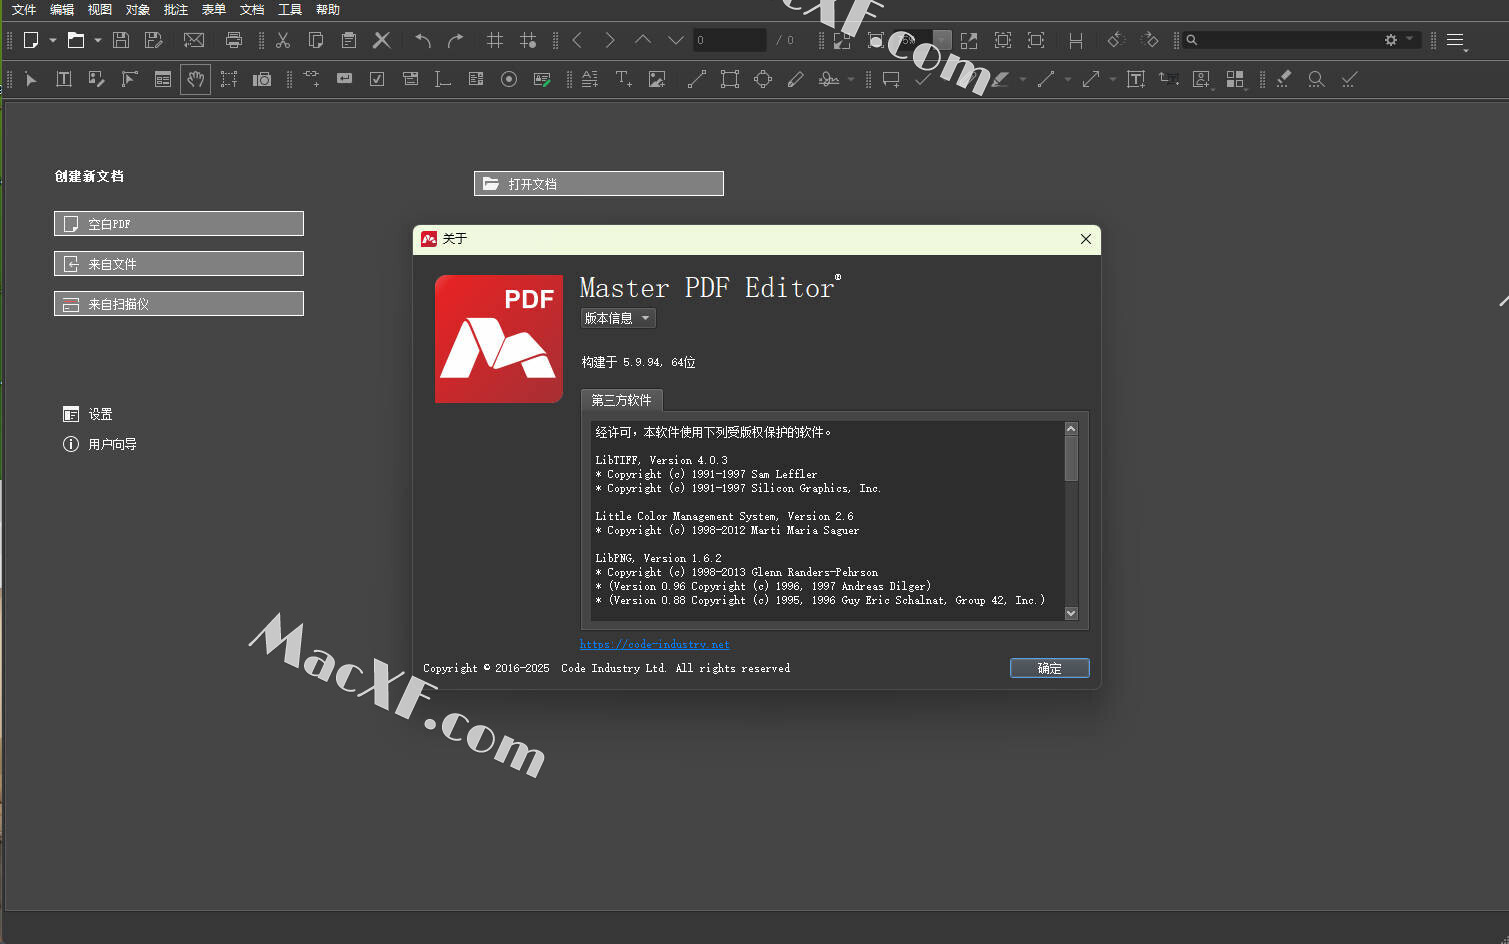Select the insert image tool
Viewport: 1509px width, 944px height.
coord(657,79)
